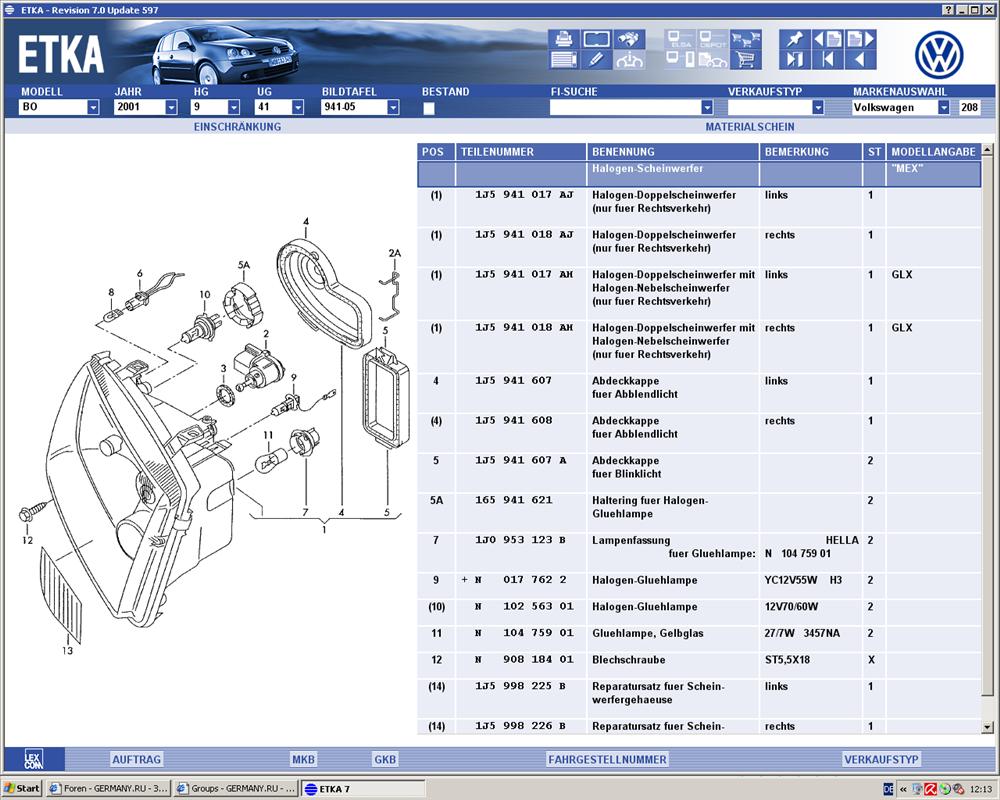1000x800 pixels.
Task: Jump to first entry arrow icon
Action: [x=828, y=60]
